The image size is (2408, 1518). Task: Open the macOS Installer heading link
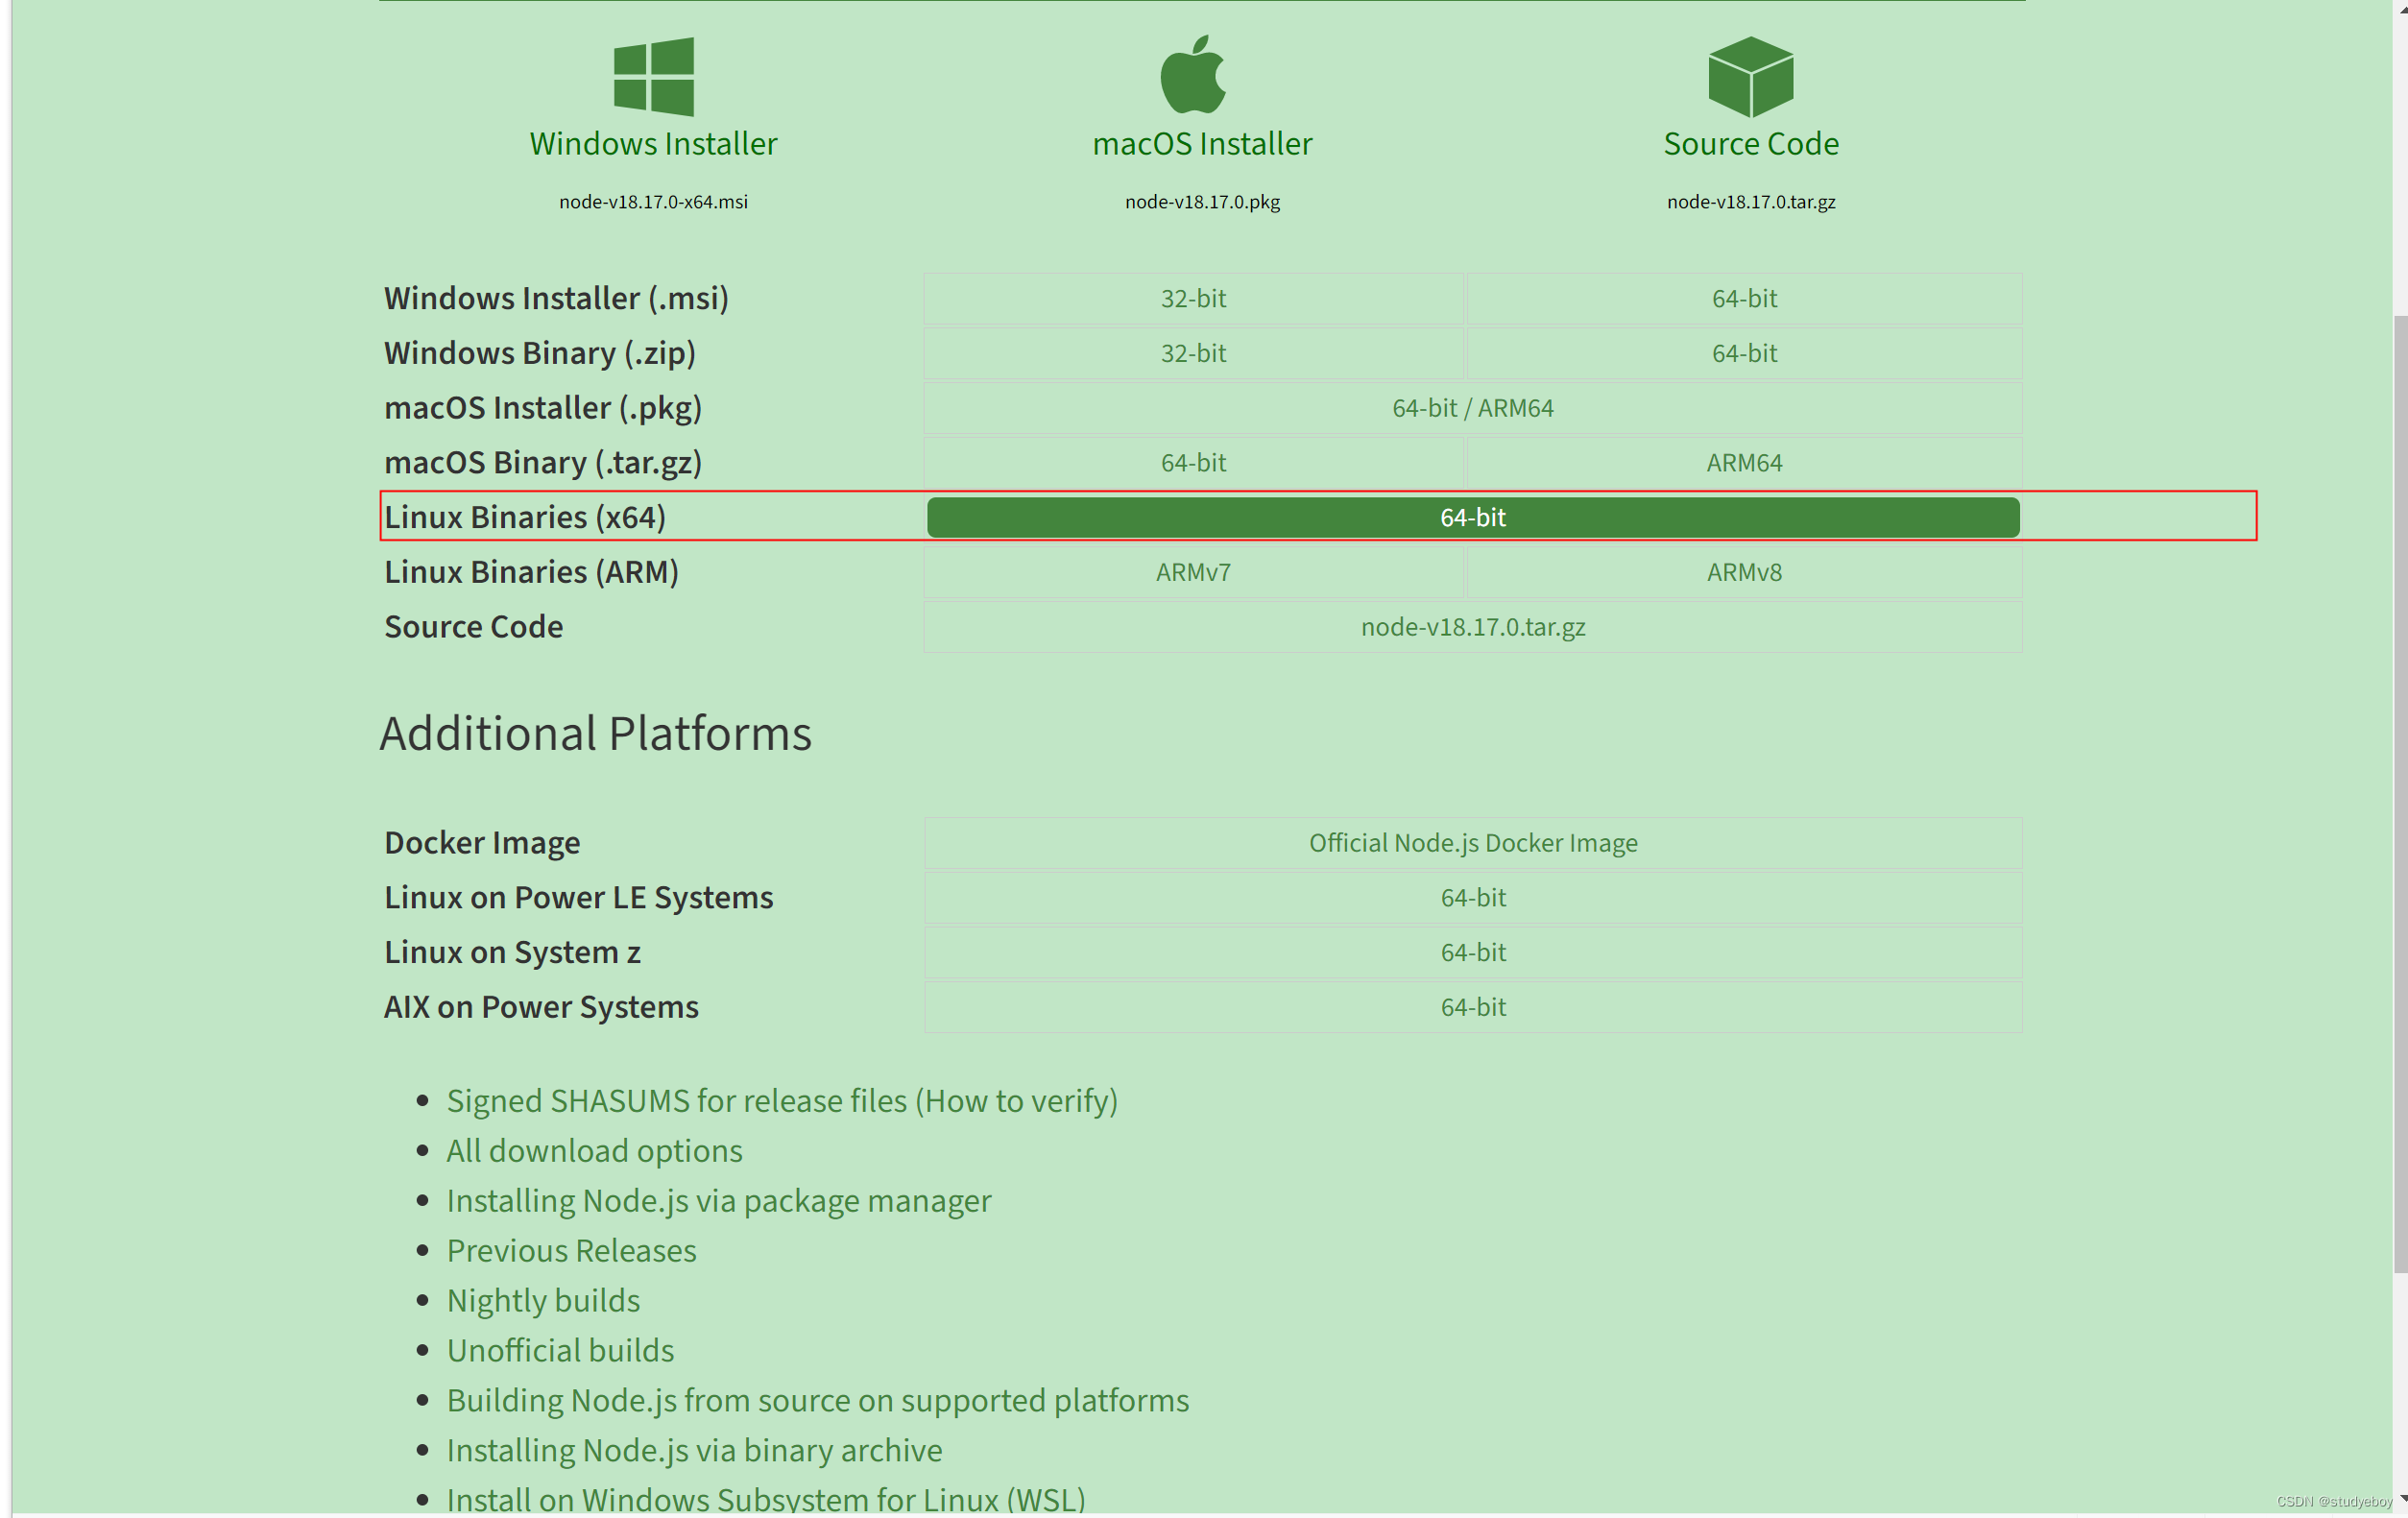click(x=1202, y=144)
